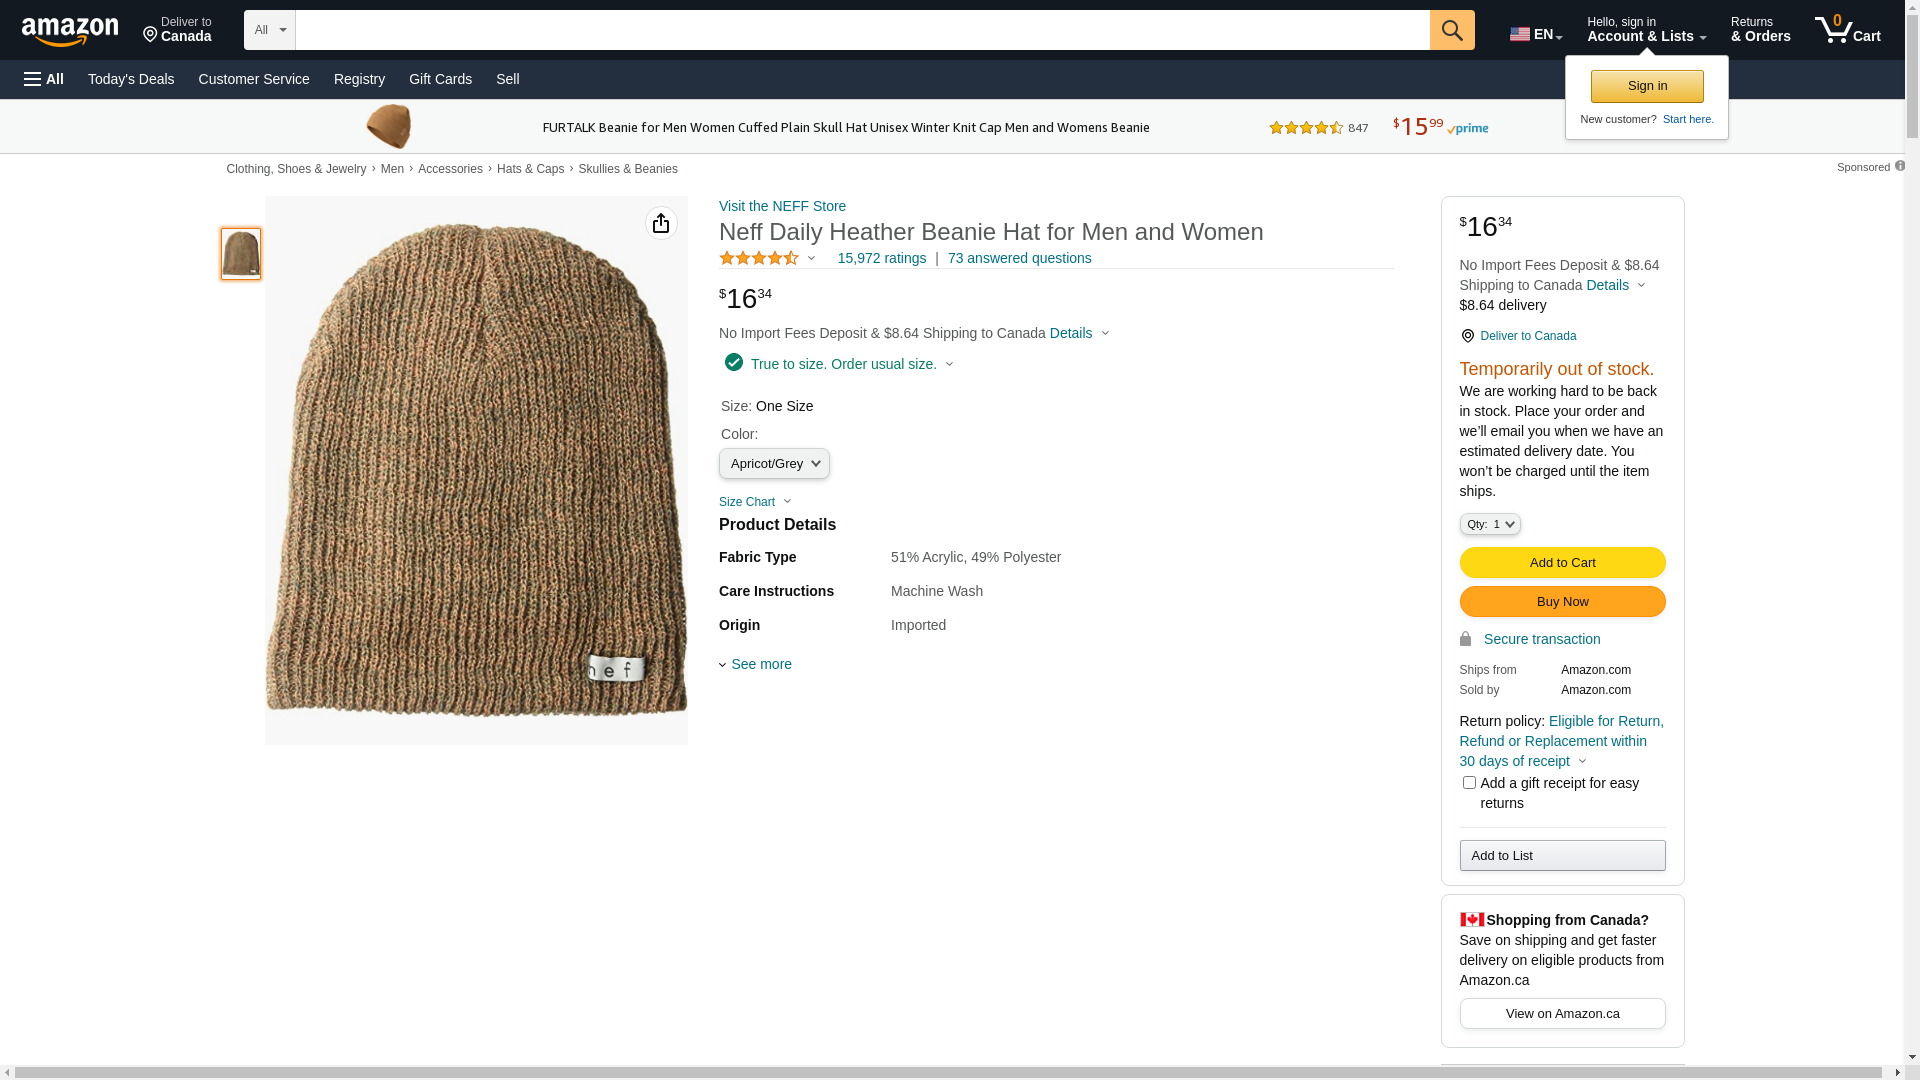
Task: Open Today's Deals in the nav bar
Action: coord(131,79)
